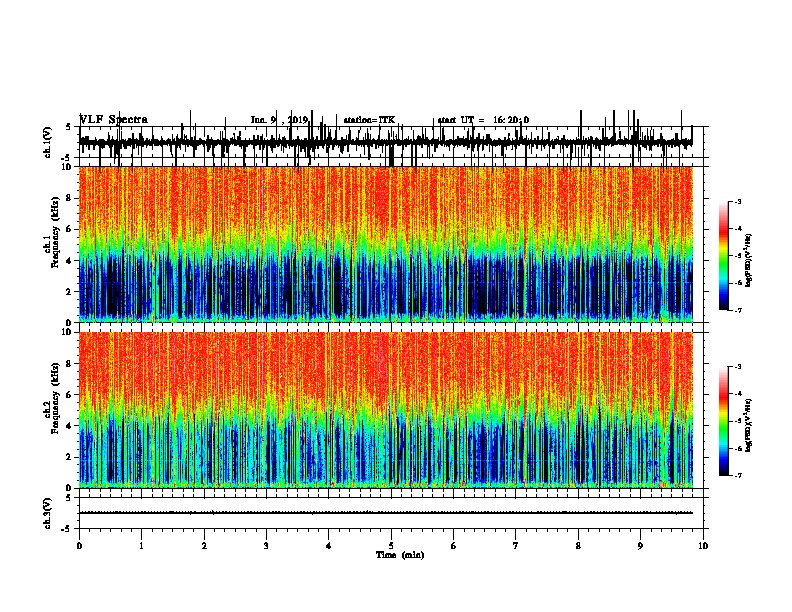Click the time-axis tick label "2"
This screenshot has width=792, height=612.
pyautogui.click(x=204, y=546)
